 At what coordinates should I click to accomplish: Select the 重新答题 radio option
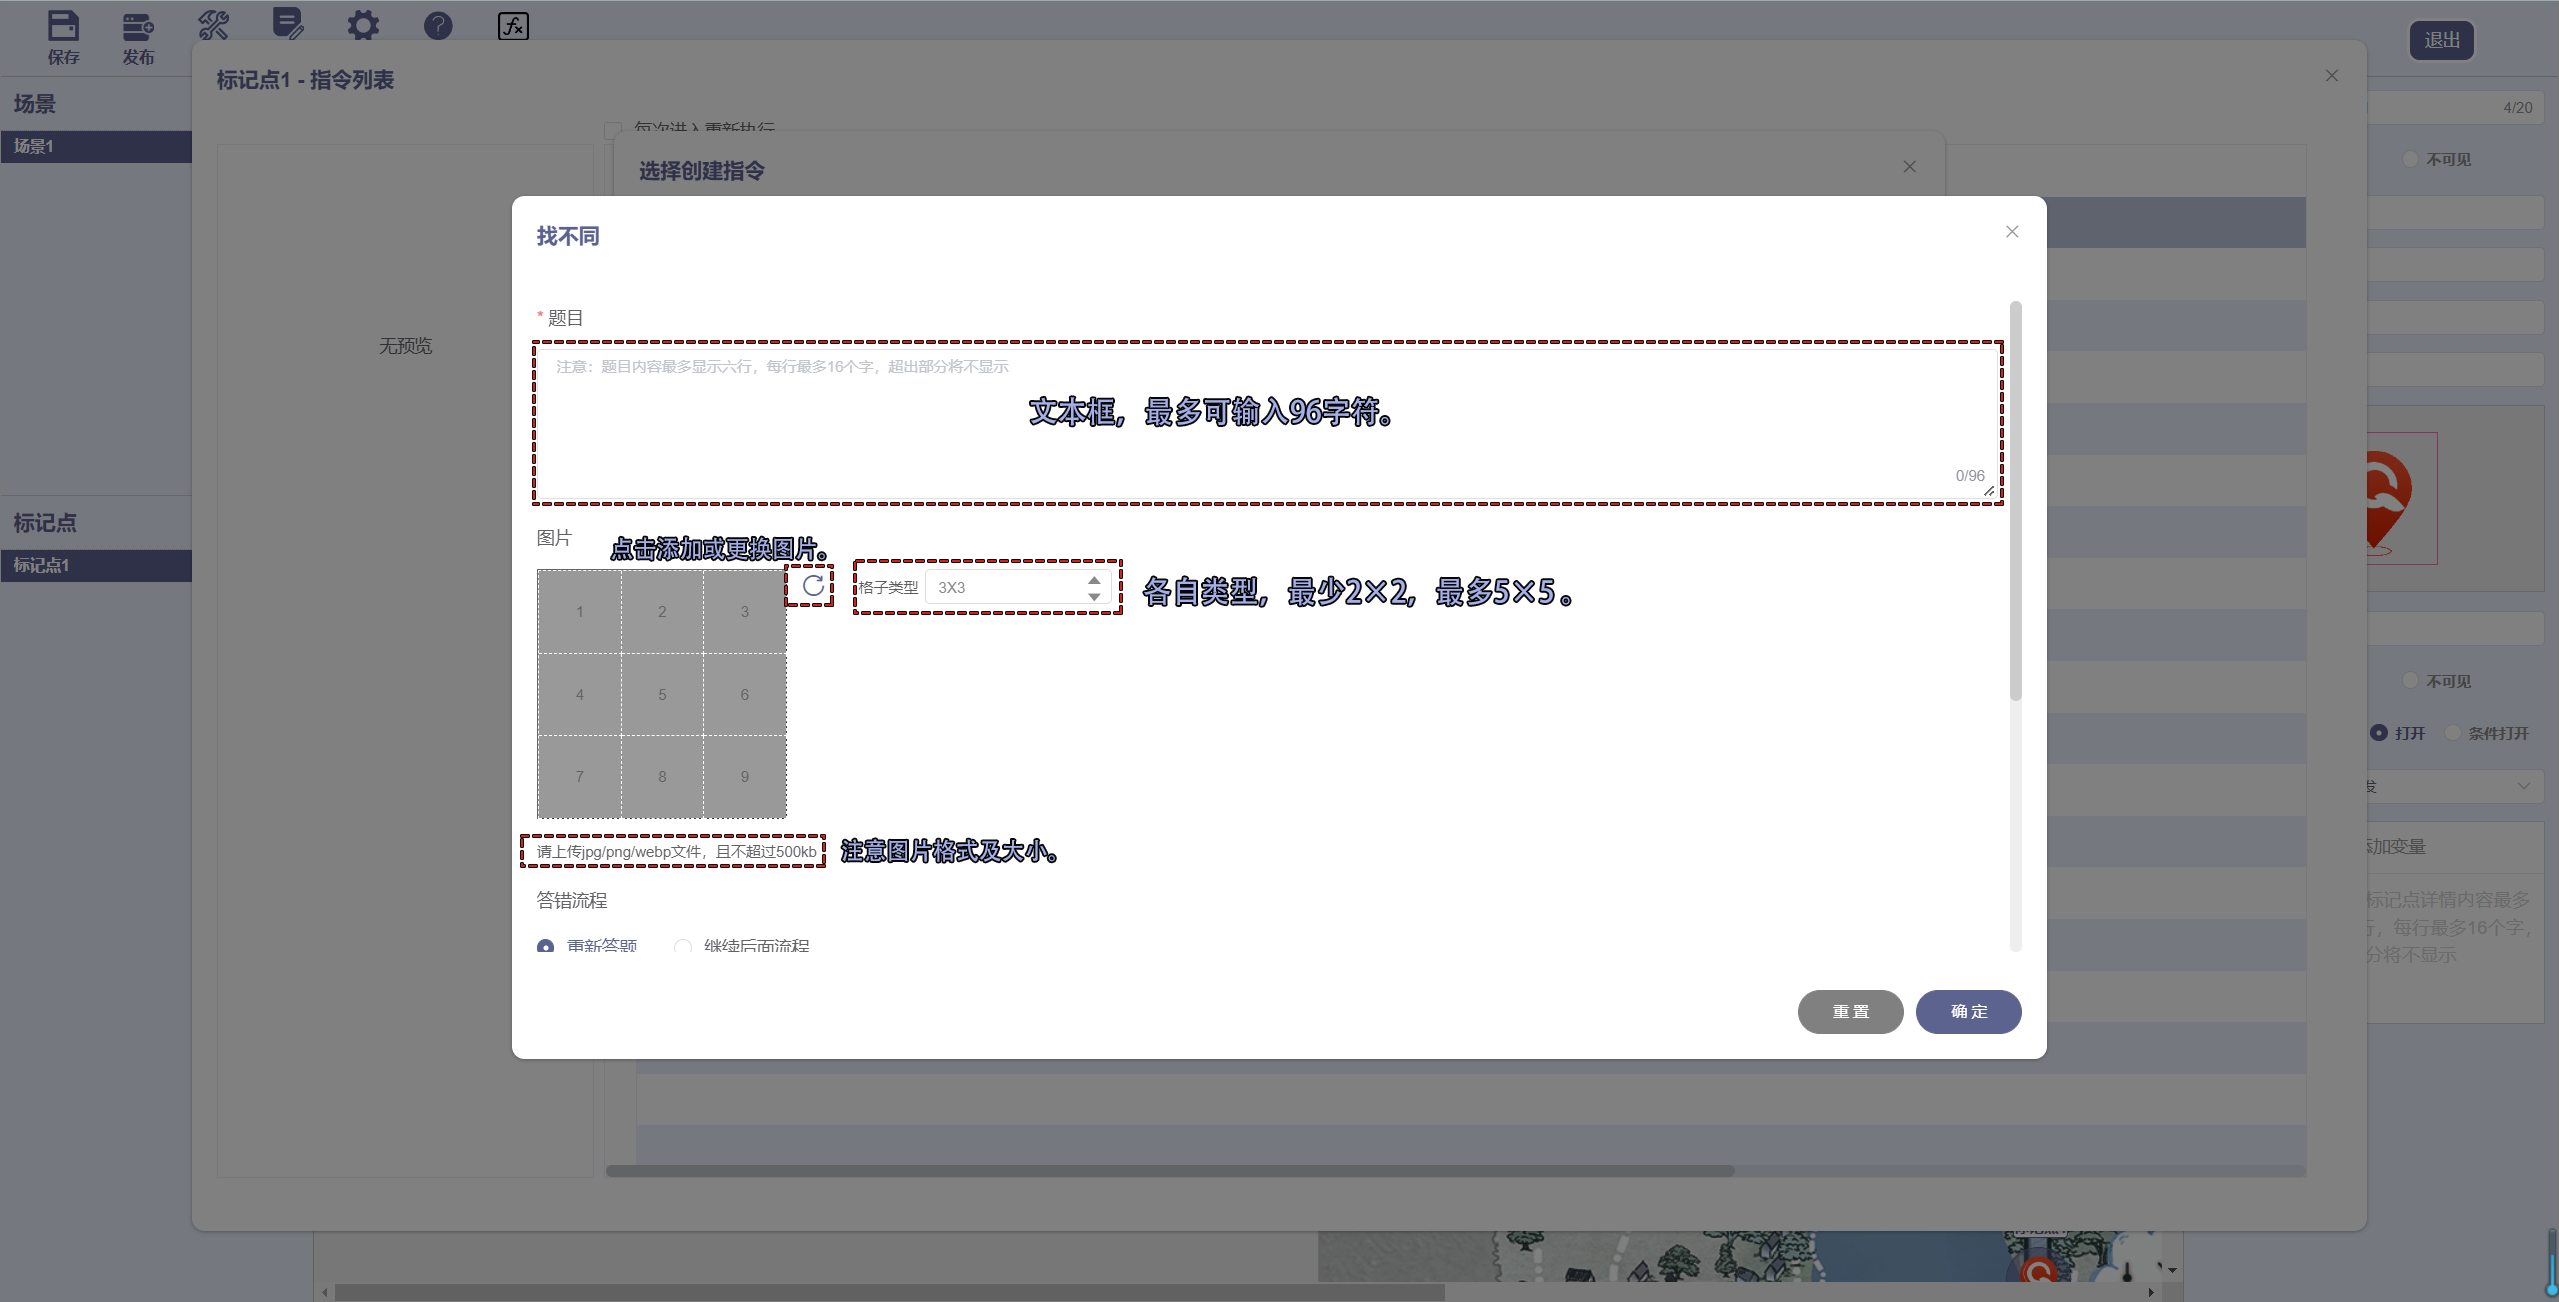tap(546, 946)
